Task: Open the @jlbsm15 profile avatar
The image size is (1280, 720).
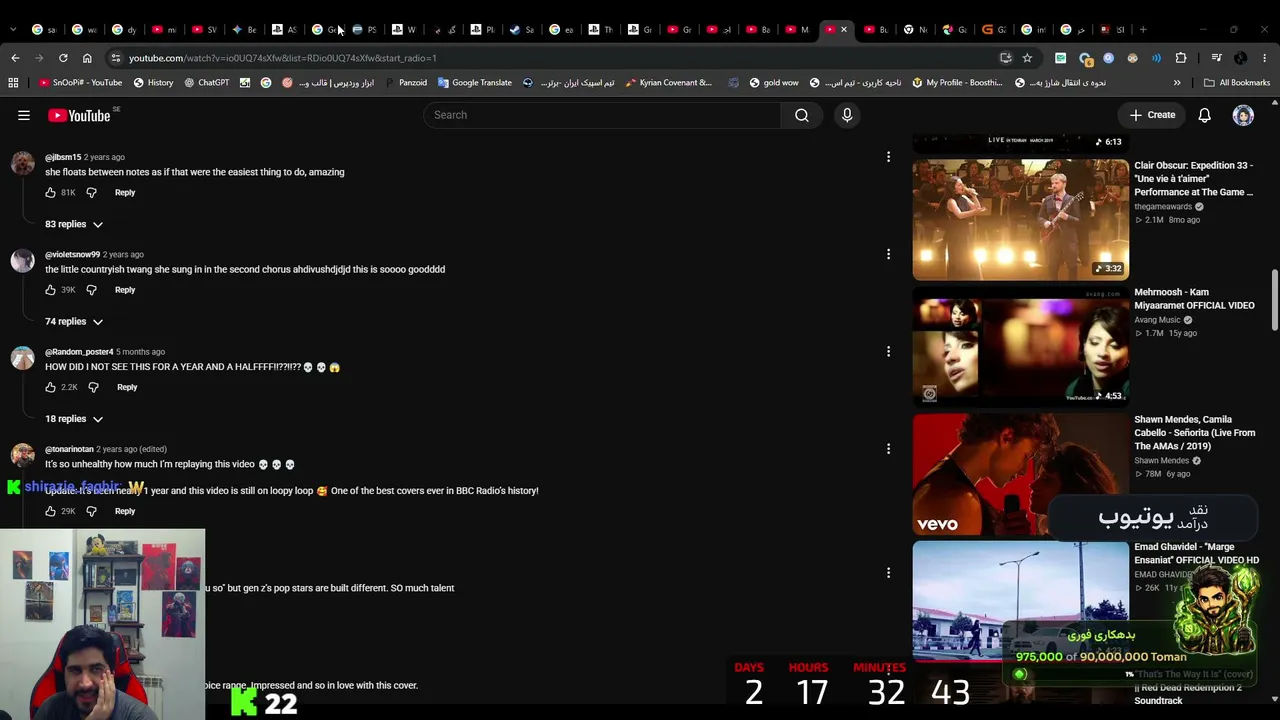Action: pyautogui.click(x=22, y=164)
